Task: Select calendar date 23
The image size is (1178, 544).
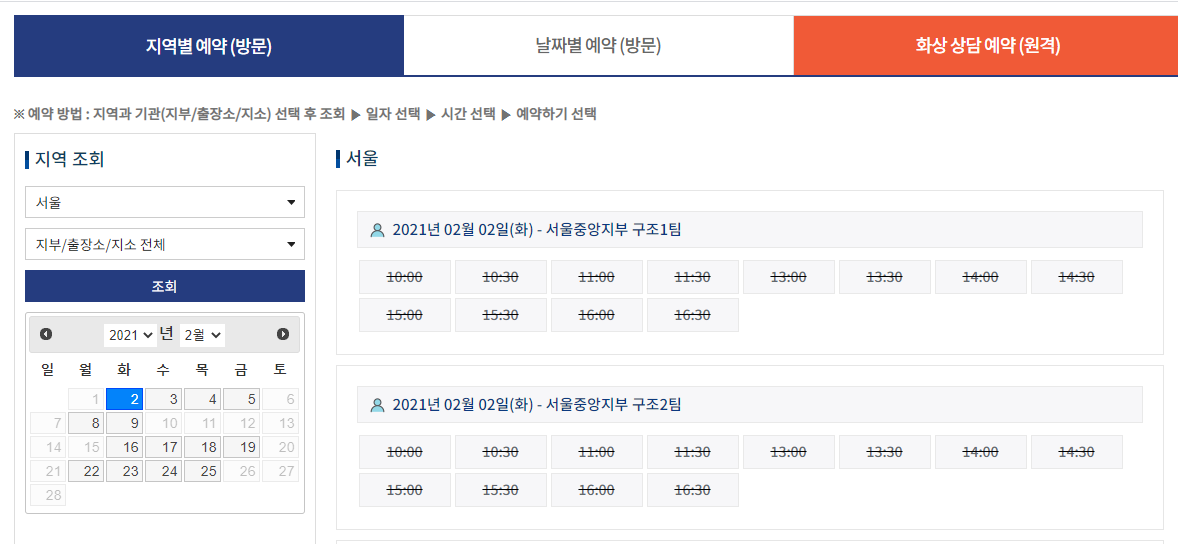Action: [x=125, y=471]
